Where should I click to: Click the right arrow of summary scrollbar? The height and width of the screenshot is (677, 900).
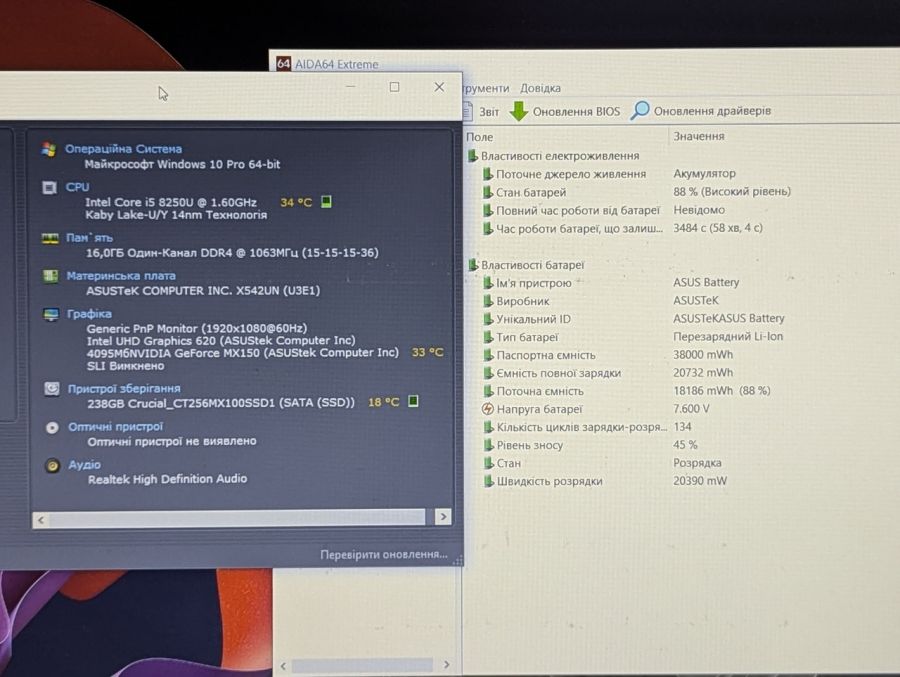click(443, 517)
